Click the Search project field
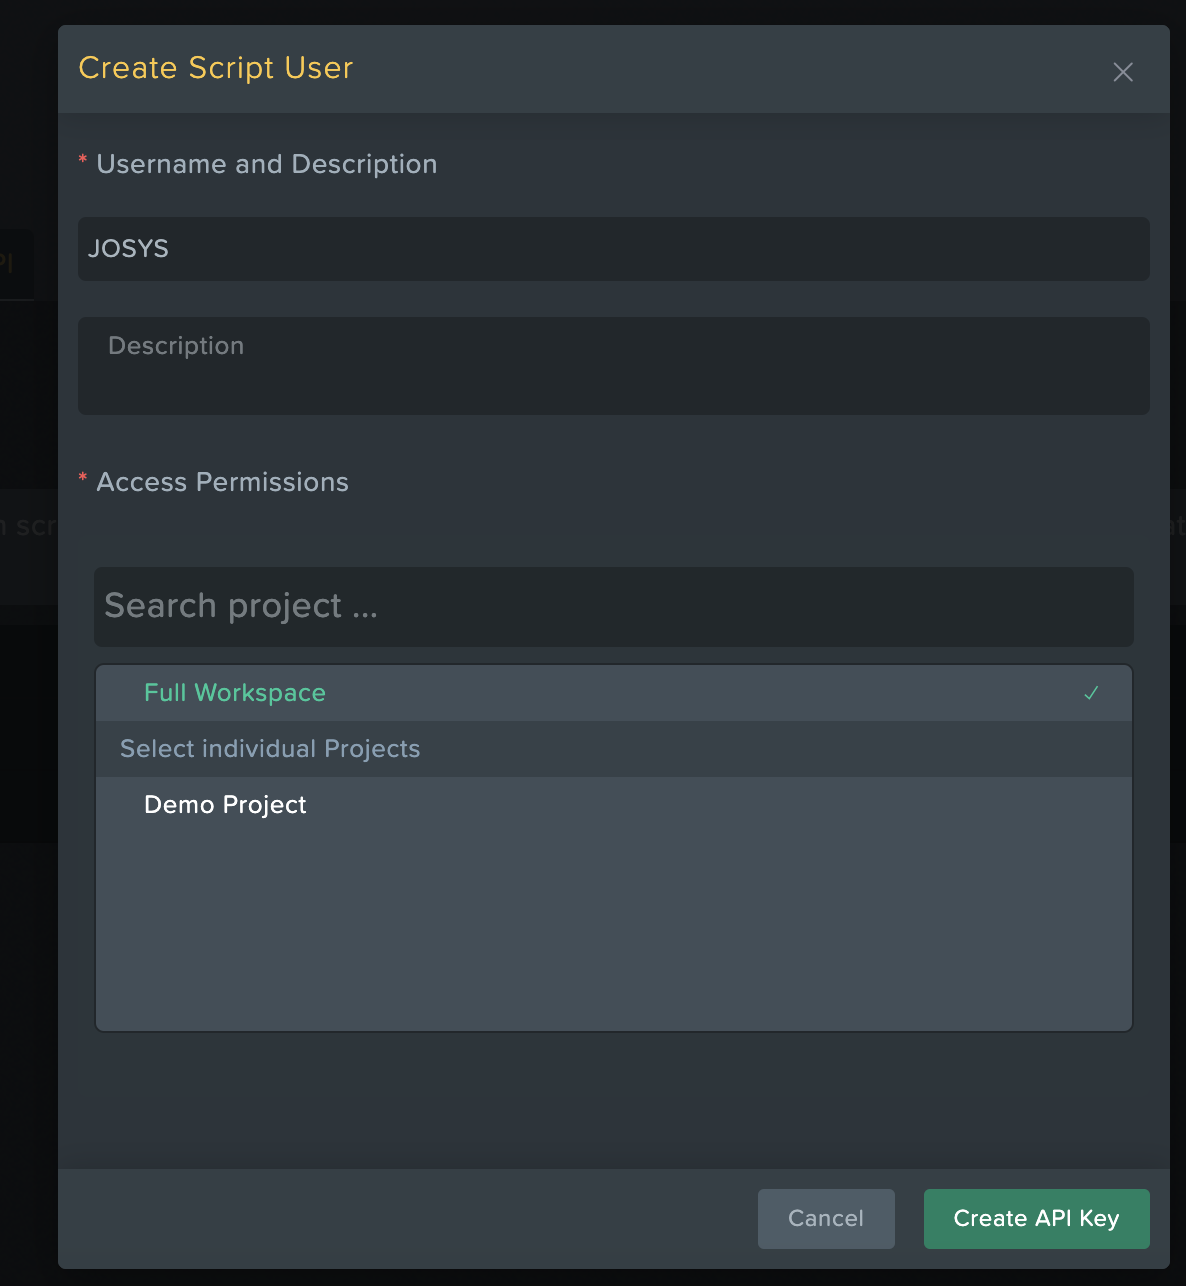This screenshot has height=1286, width=1186. point(613,606)
